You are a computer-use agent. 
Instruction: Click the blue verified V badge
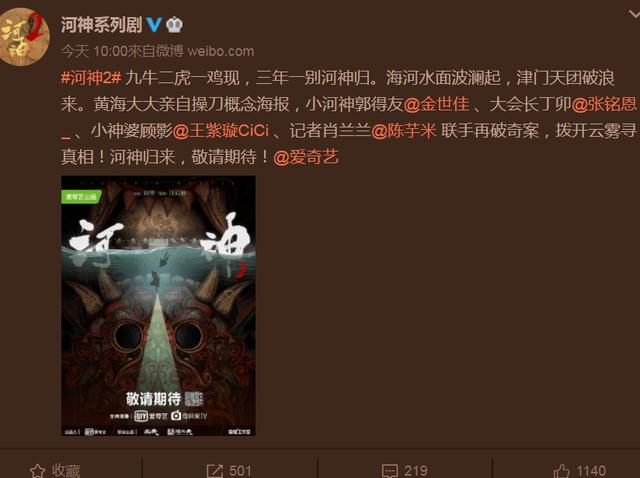[x=153, y=24]
